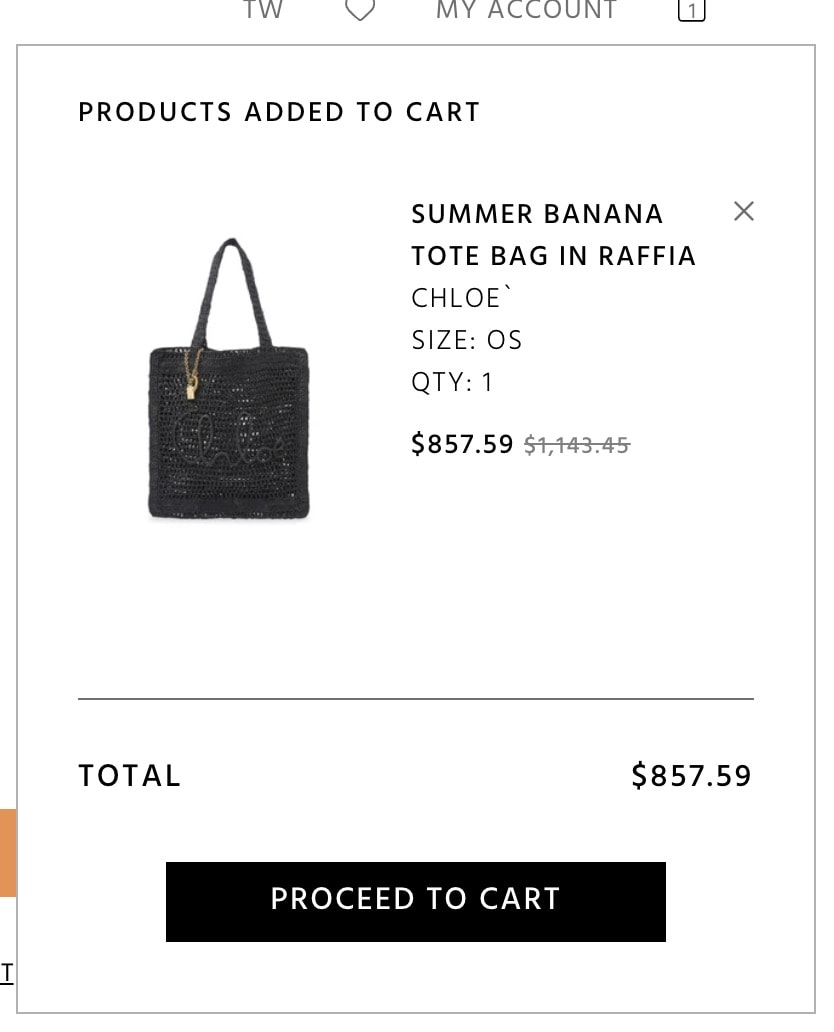Open the MY ACCOUNT menu
834x1032 pixels.
point(527,9)
